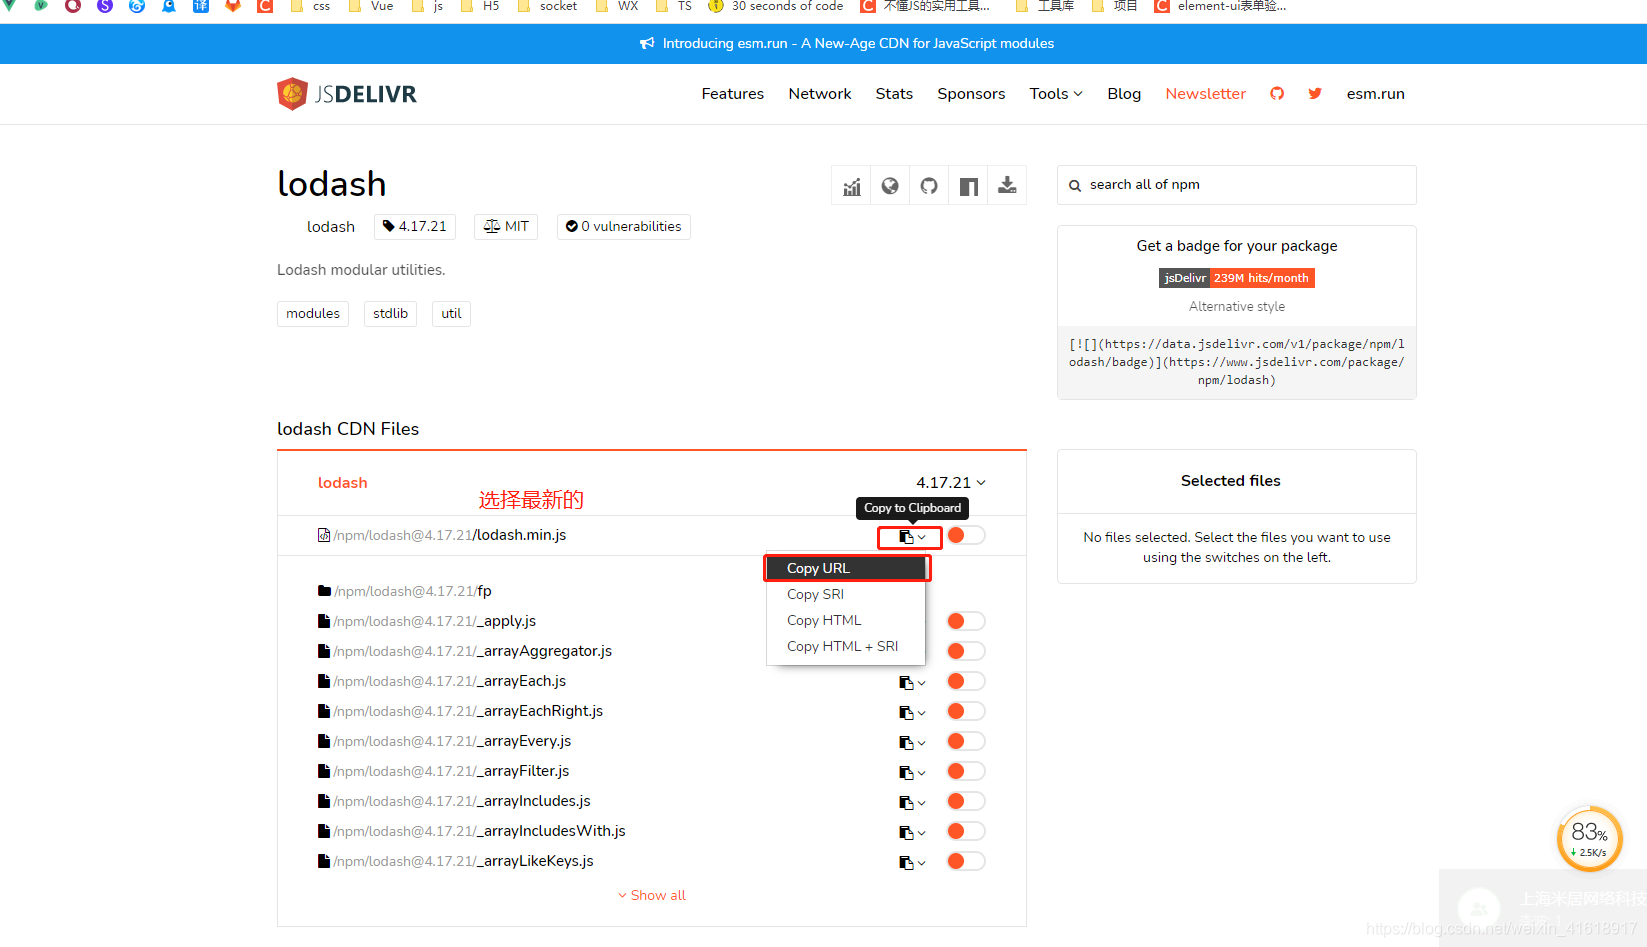Screen dimensions: 1647x947
Task: Expand Show all files list
Action: pyautogui.click(x=652, y=895)
